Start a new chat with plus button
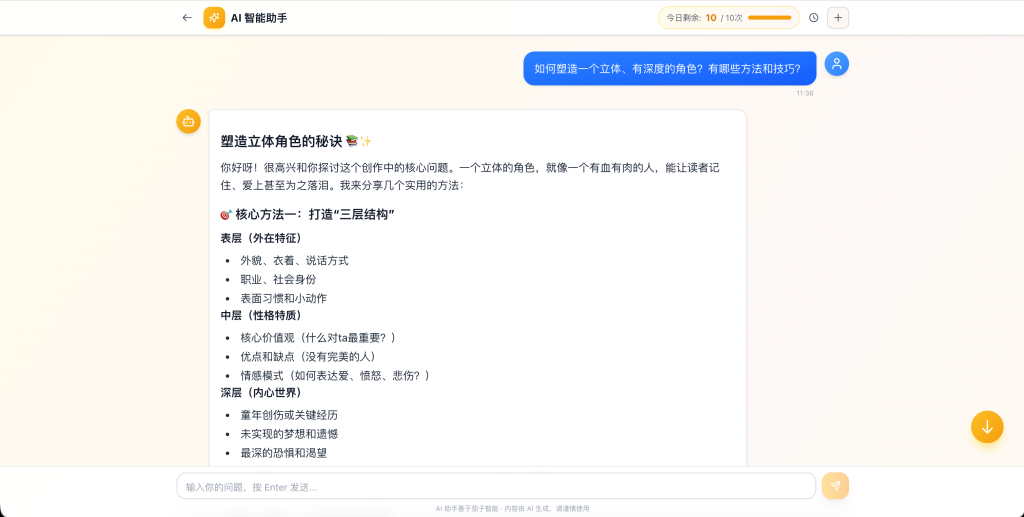Image resolution: width=1024 pixels, height=517 pixels. (x=838, y=18)
